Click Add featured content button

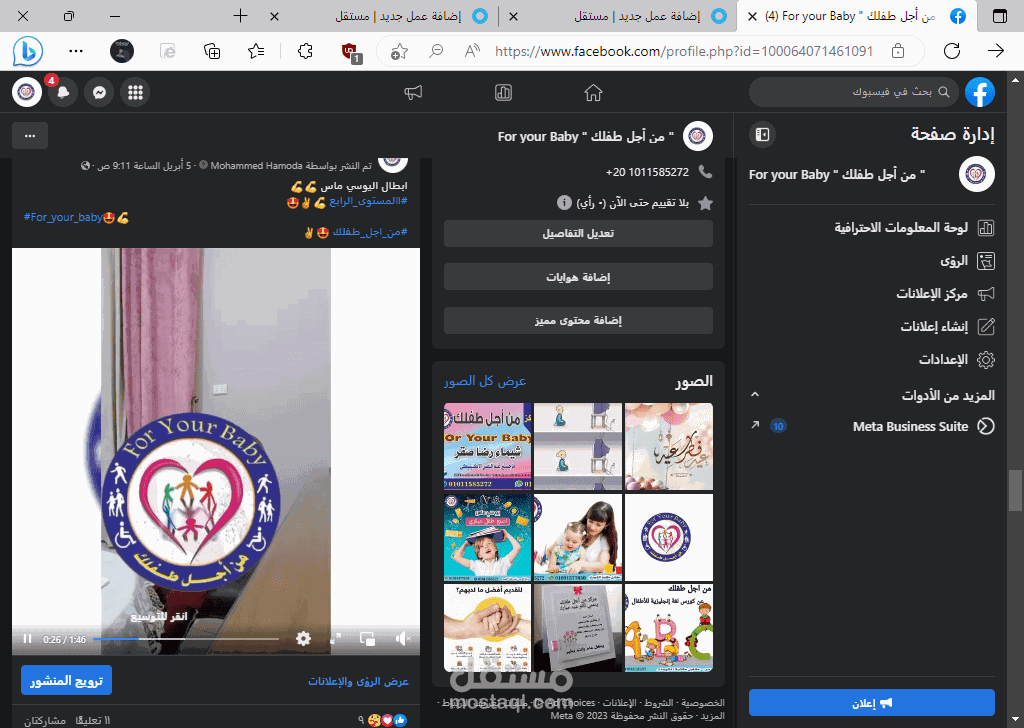tap(578, 321)
